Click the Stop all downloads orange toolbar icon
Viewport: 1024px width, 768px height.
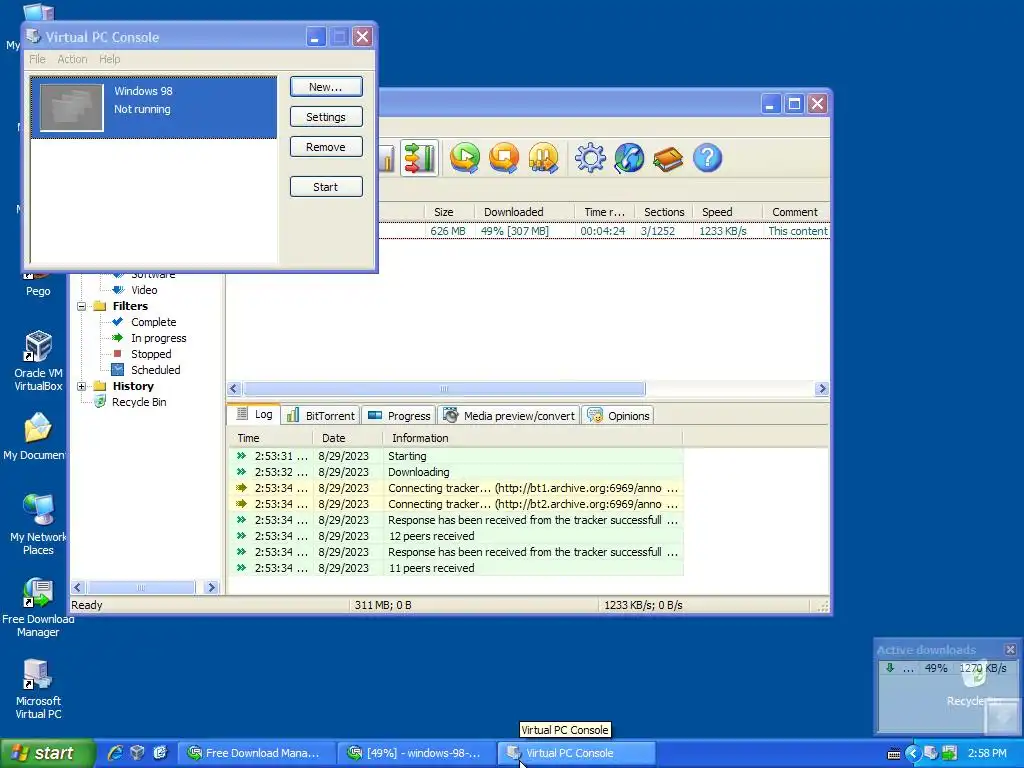click(x=504, y=157)
